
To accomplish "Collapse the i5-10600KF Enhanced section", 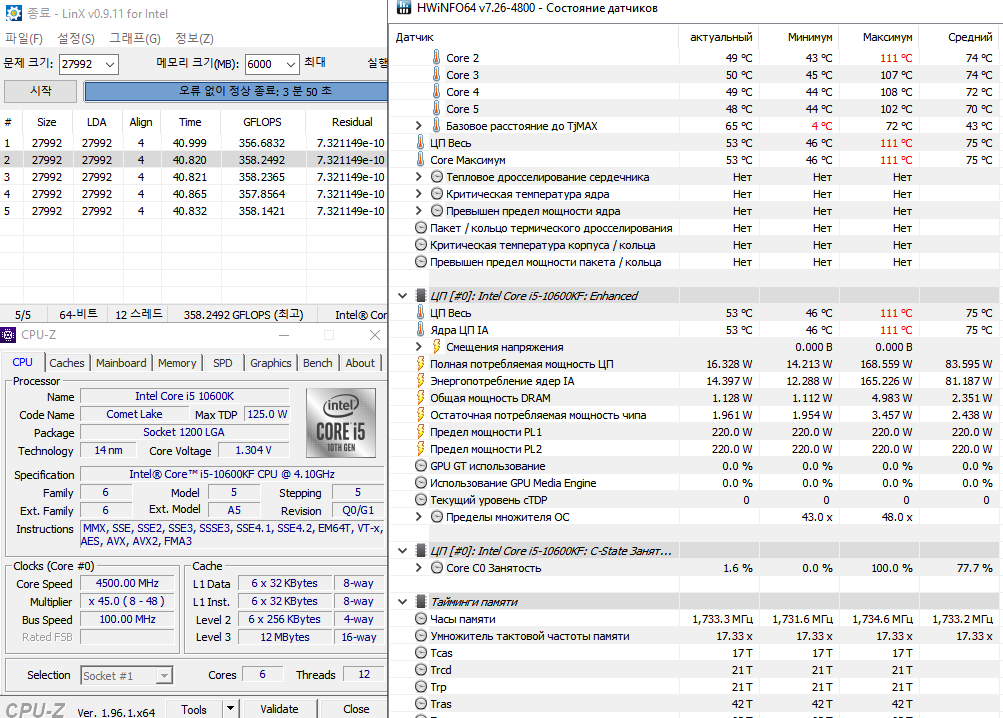I will [x=402, y=296].
